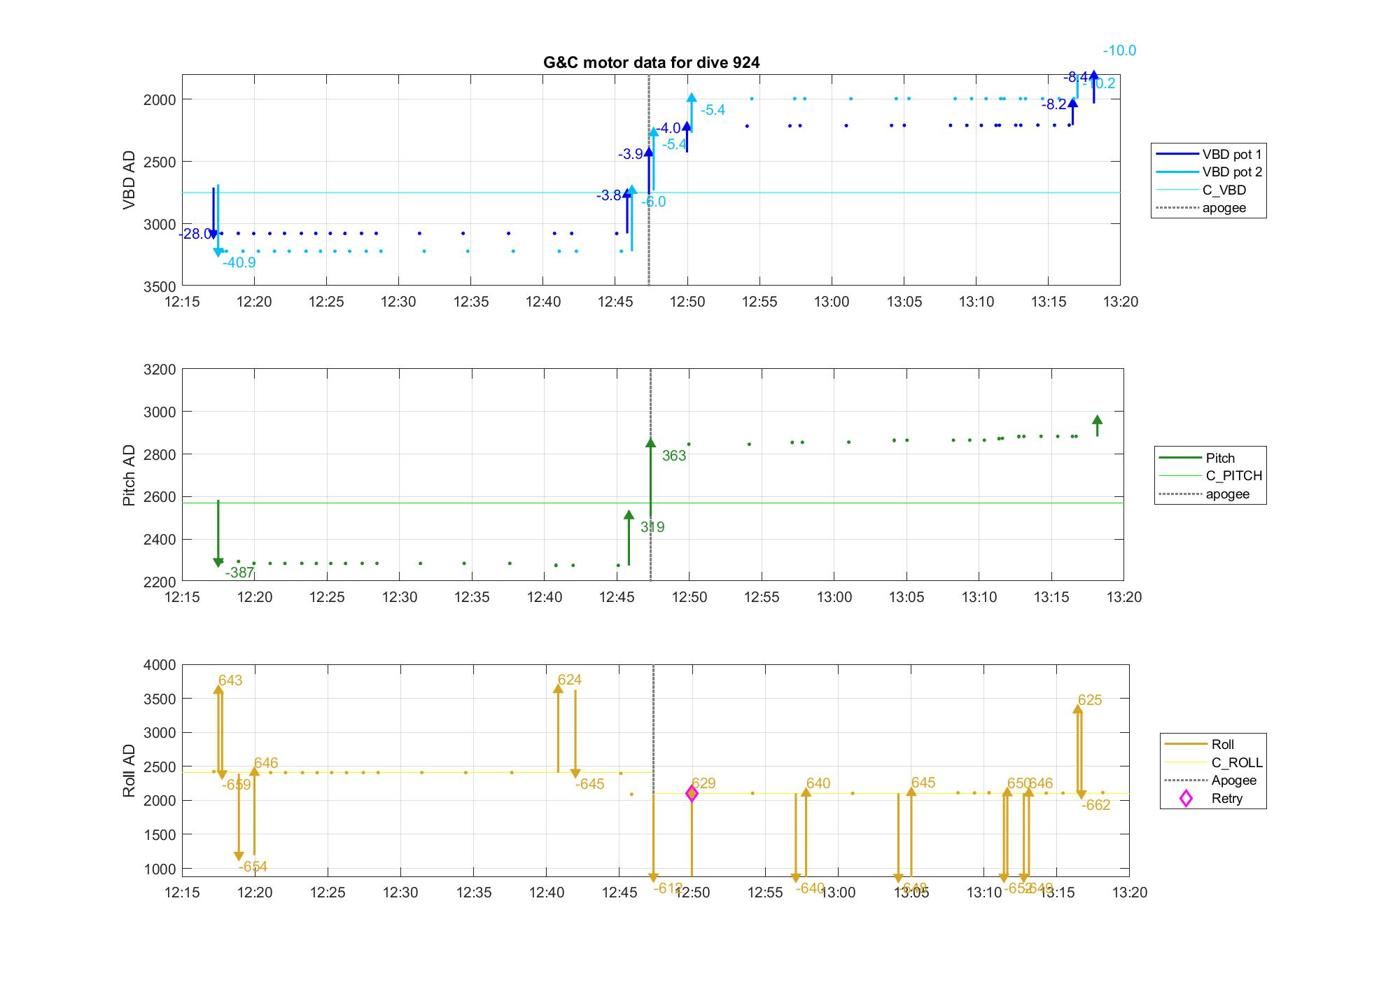The height and width of the screenshot is (986, 1400).
Task: Click the '3500' tick on the VBD AD axis
Action: point(159,287)
